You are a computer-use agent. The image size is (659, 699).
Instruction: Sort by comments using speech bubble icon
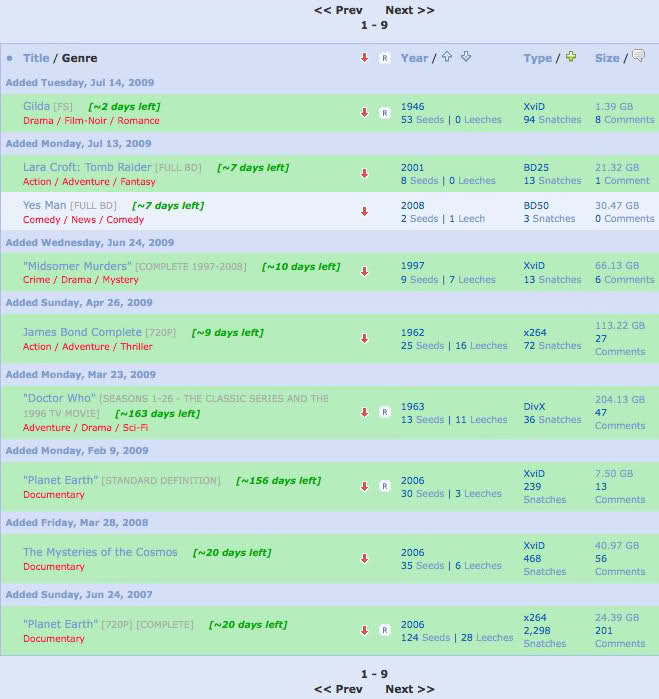tap(638, 56)
